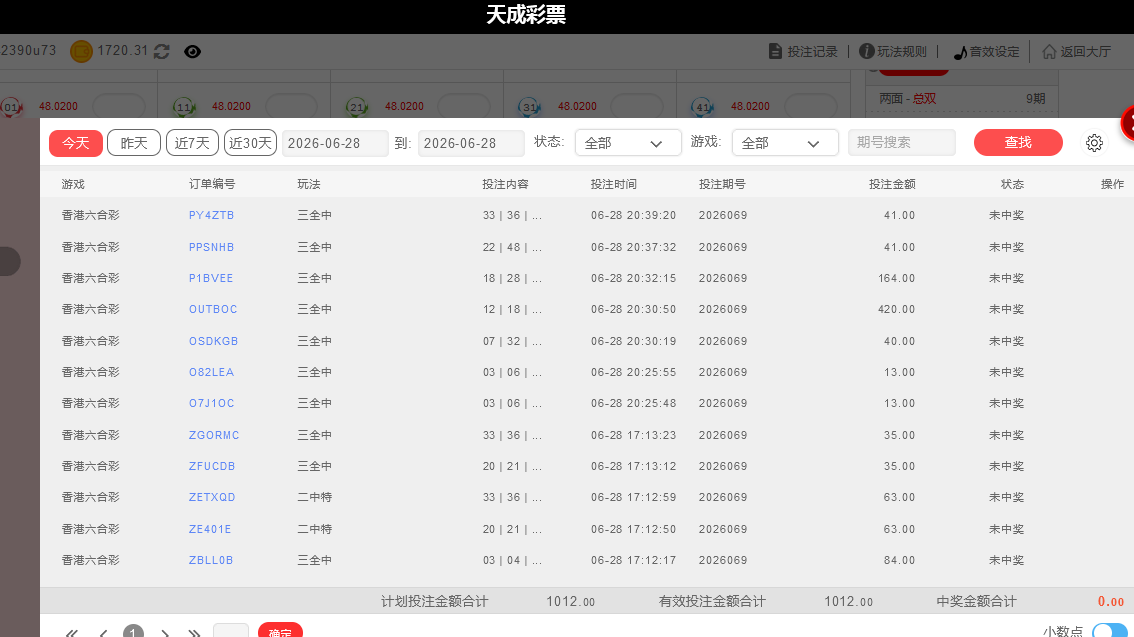Open order ZE401E link
Image resolution: width=1134 pixels, height=637 pixels.
click(x=210, y=529)
